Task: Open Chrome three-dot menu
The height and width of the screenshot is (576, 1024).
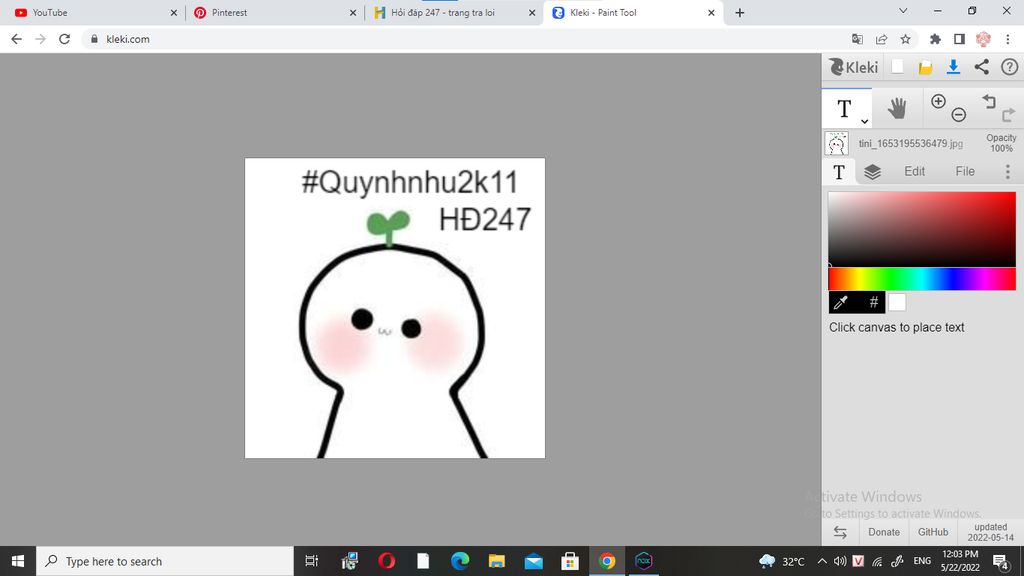Action: 1008,39
